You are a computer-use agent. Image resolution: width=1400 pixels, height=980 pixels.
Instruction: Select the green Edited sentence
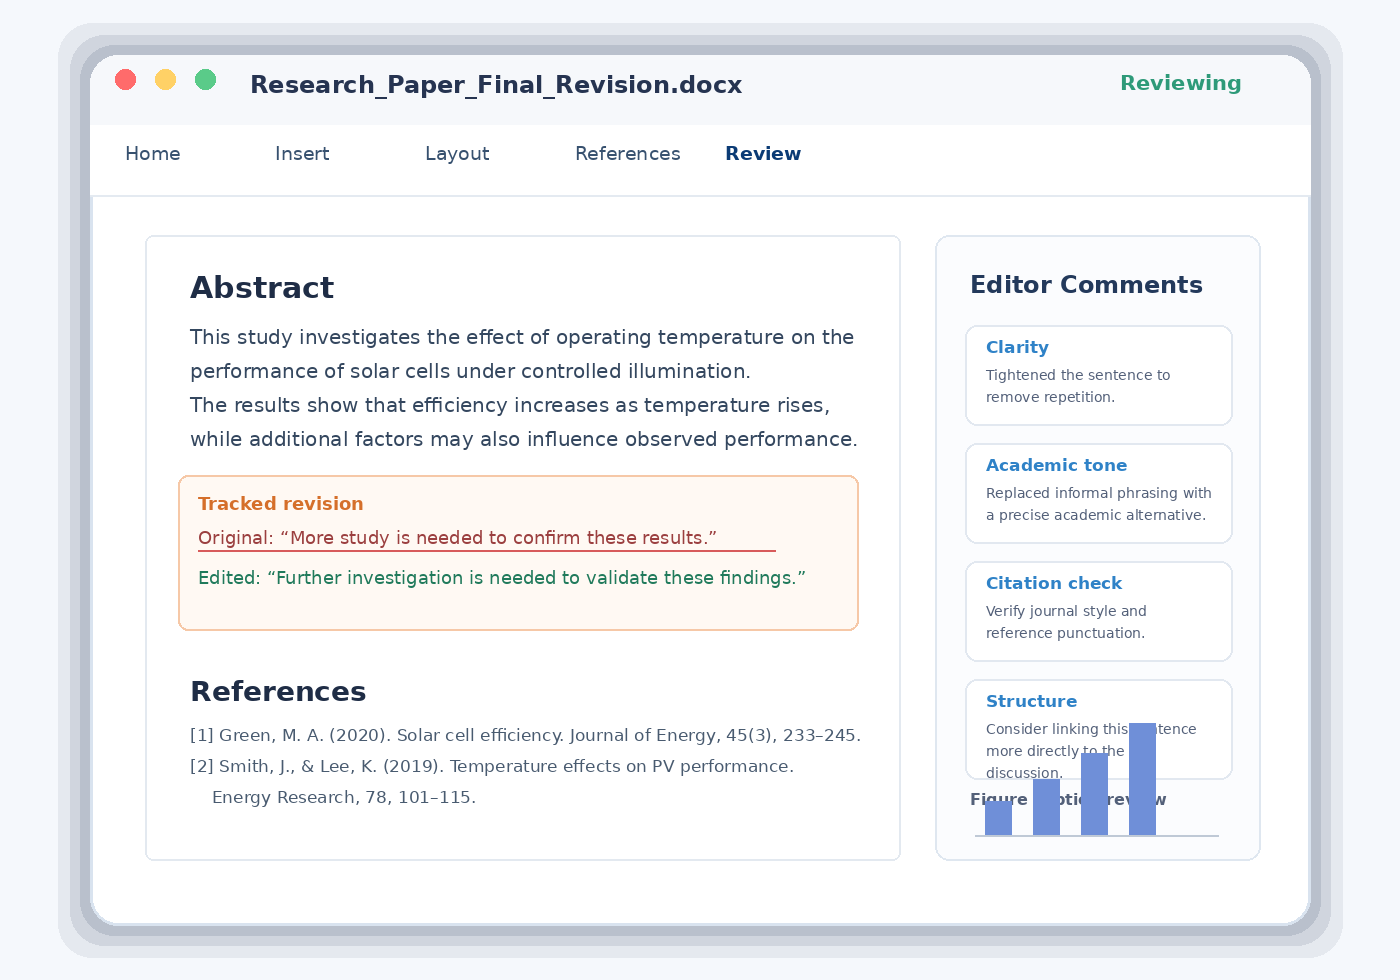pyautogui.click(x=502, y=578)
